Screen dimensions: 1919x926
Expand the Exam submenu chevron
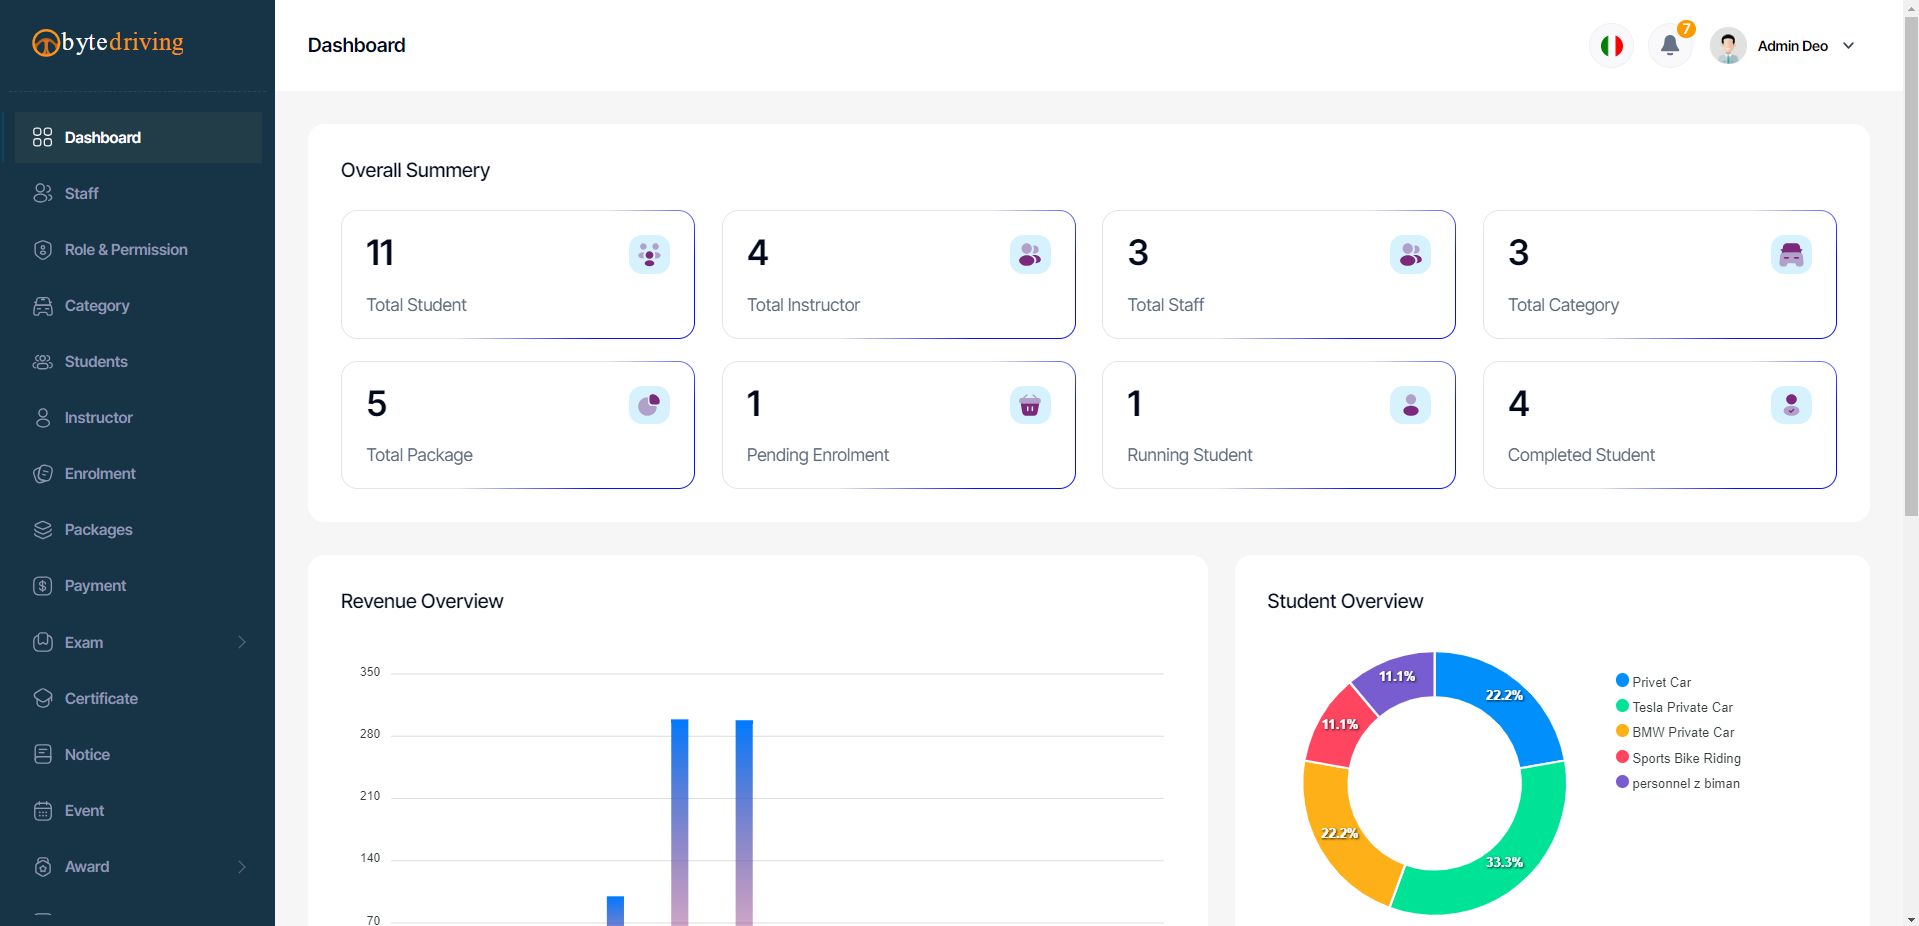(242, 642)
